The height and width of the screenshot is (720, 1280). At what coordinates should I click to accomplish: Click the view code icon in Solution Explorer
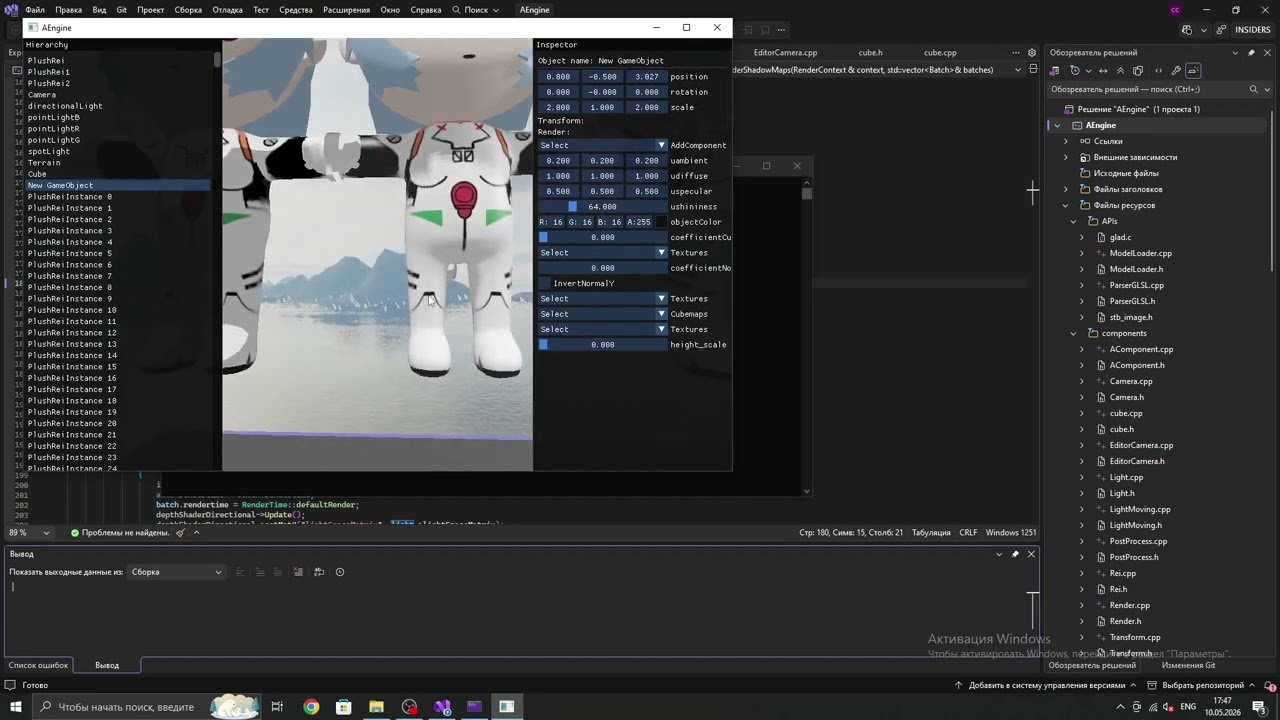click(1159, 71)
